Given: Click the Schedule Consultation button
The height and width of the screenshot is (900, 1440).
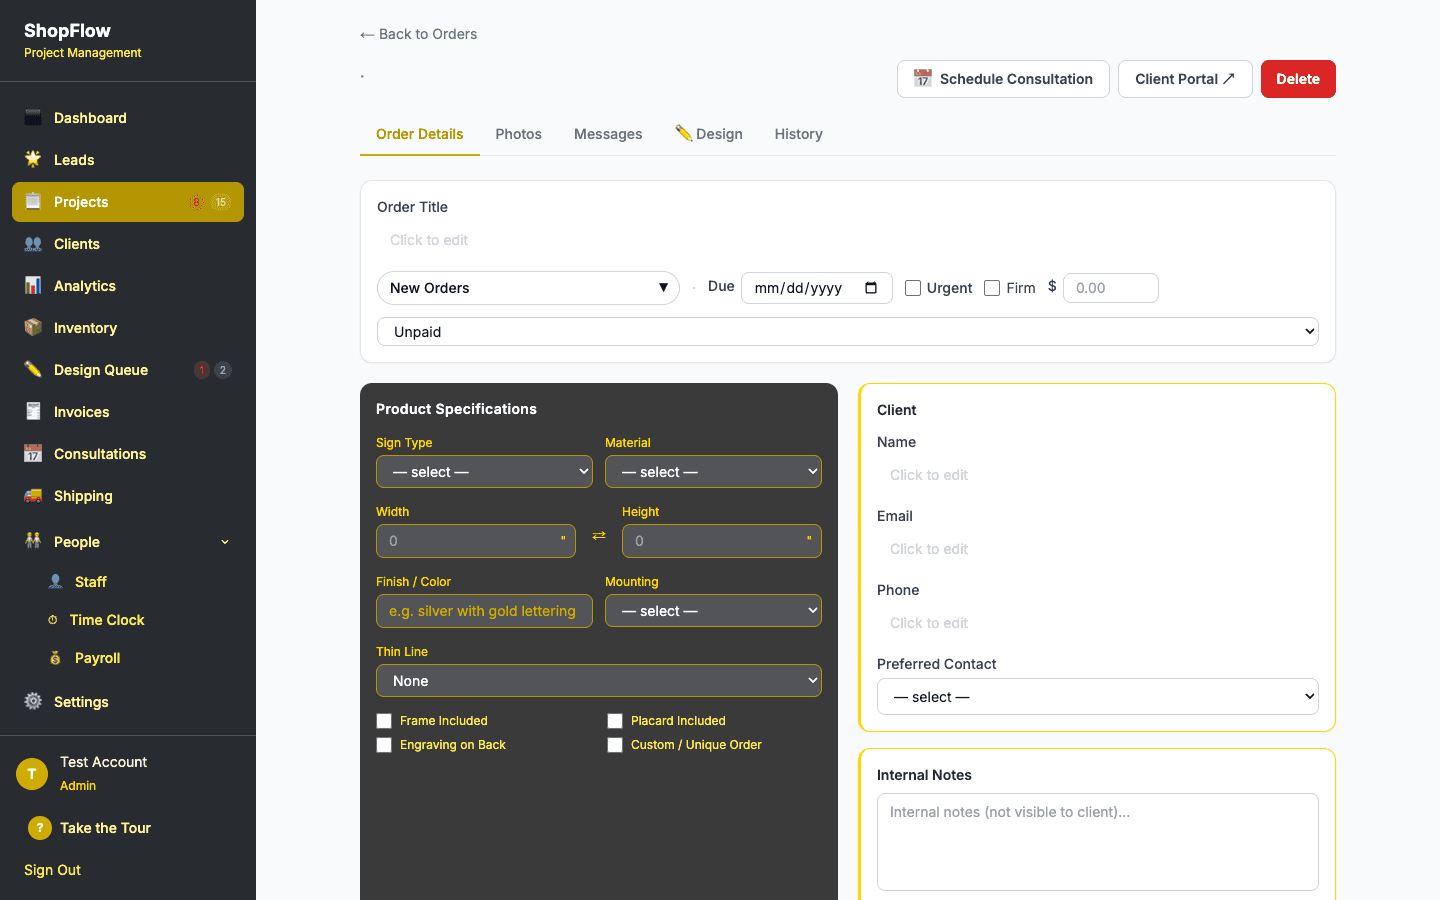Looking at the screenshot, I should click(x=1003, y=79).
